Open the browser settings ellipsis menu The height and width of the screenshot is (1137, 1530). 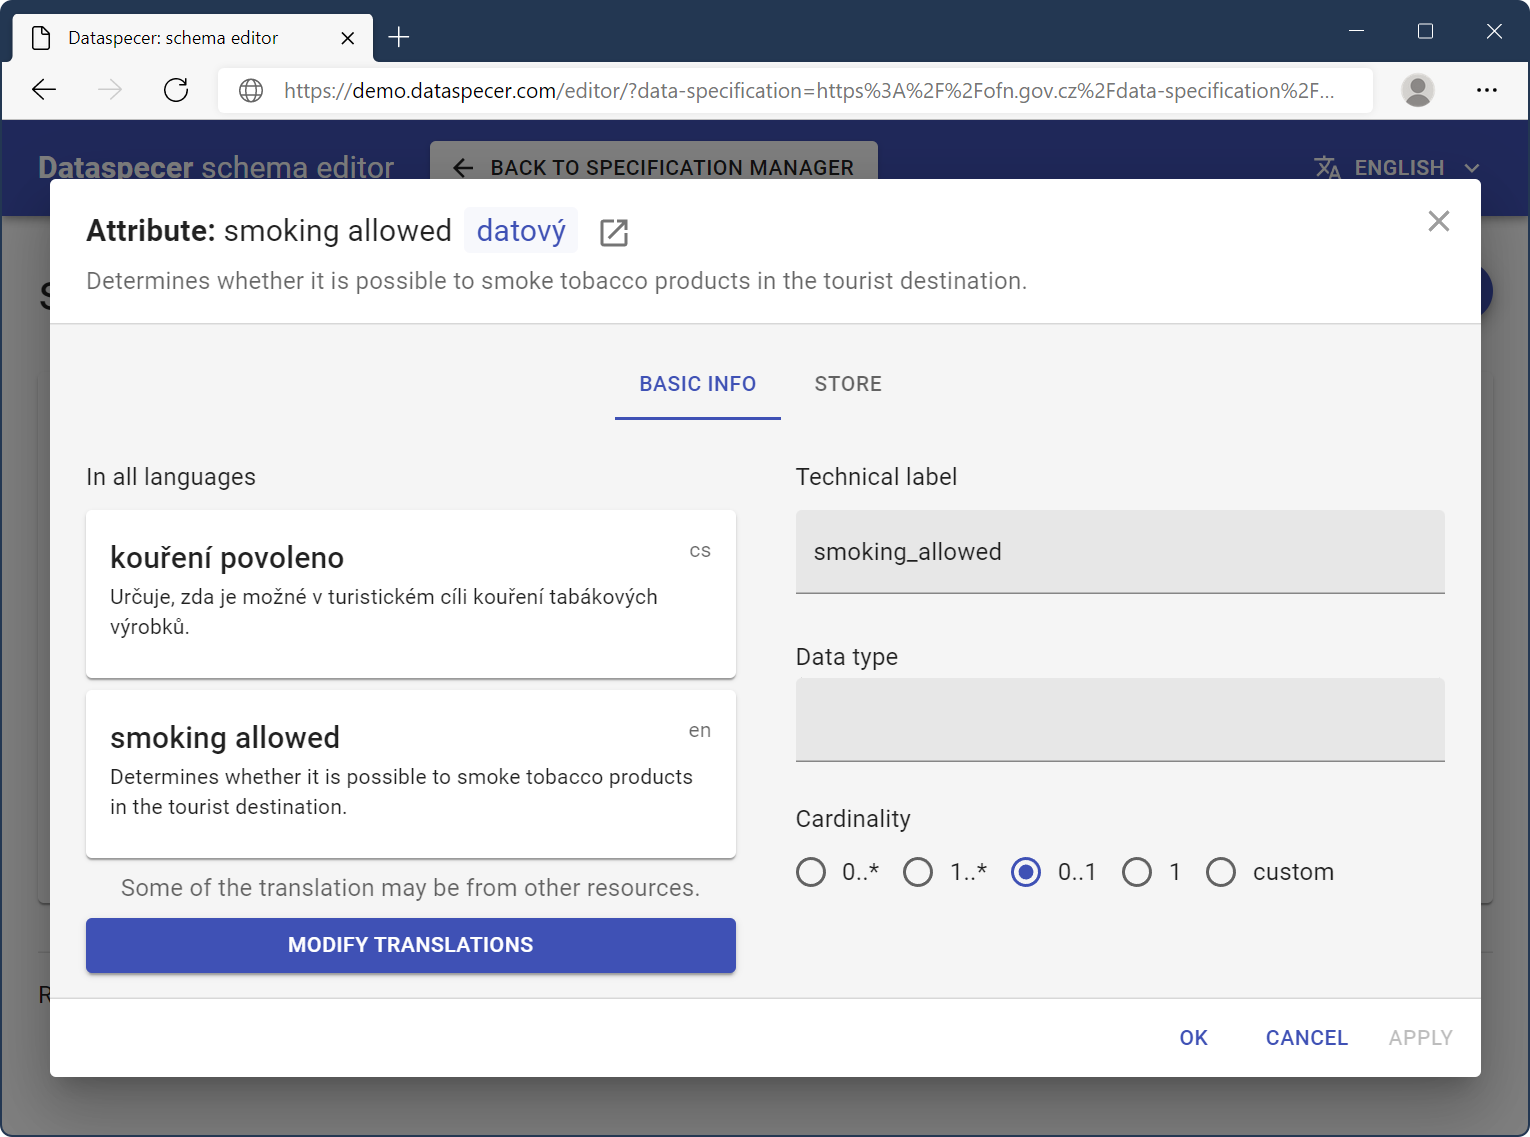[x=1486, y=90]
